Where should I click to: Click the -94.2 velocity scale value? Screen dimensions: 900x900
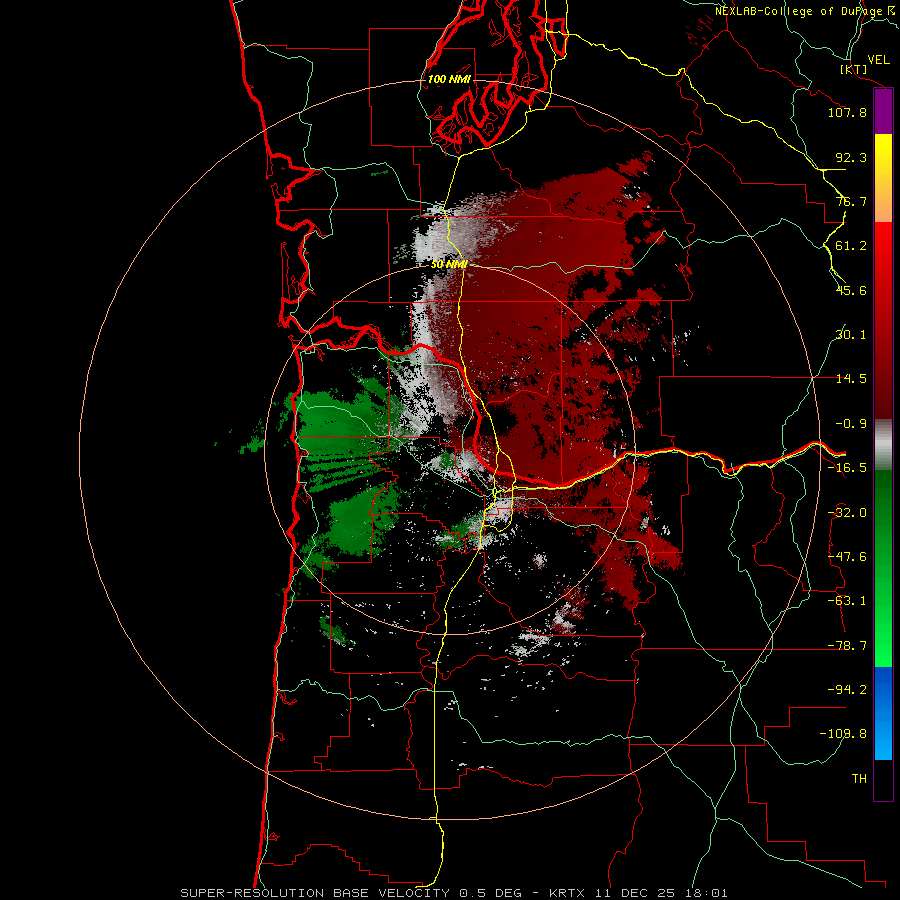[x=847, y=690]
